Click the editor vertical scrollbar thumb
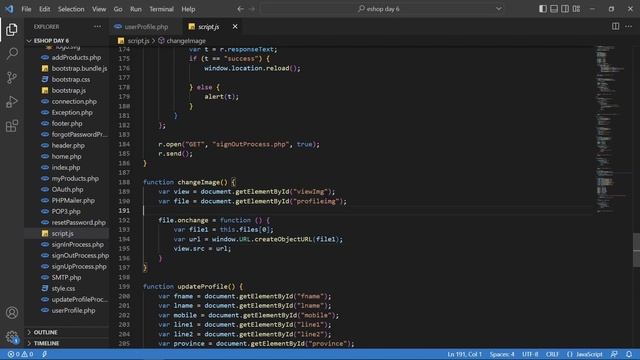The height and width of the screenshot is (360, 640). [x=636, y=250]
